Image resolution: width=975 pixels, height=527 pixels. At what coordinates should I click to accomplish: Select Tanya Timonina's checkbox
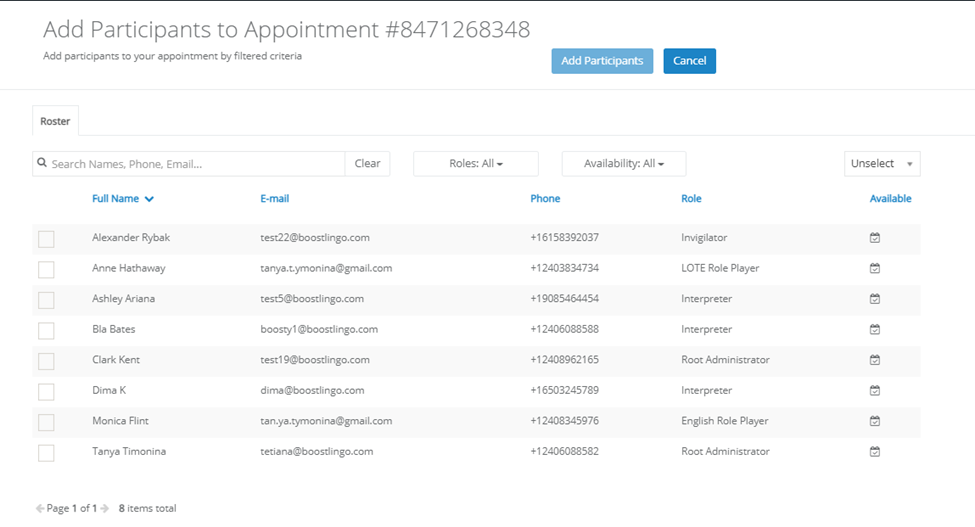[x=46, y=453]
